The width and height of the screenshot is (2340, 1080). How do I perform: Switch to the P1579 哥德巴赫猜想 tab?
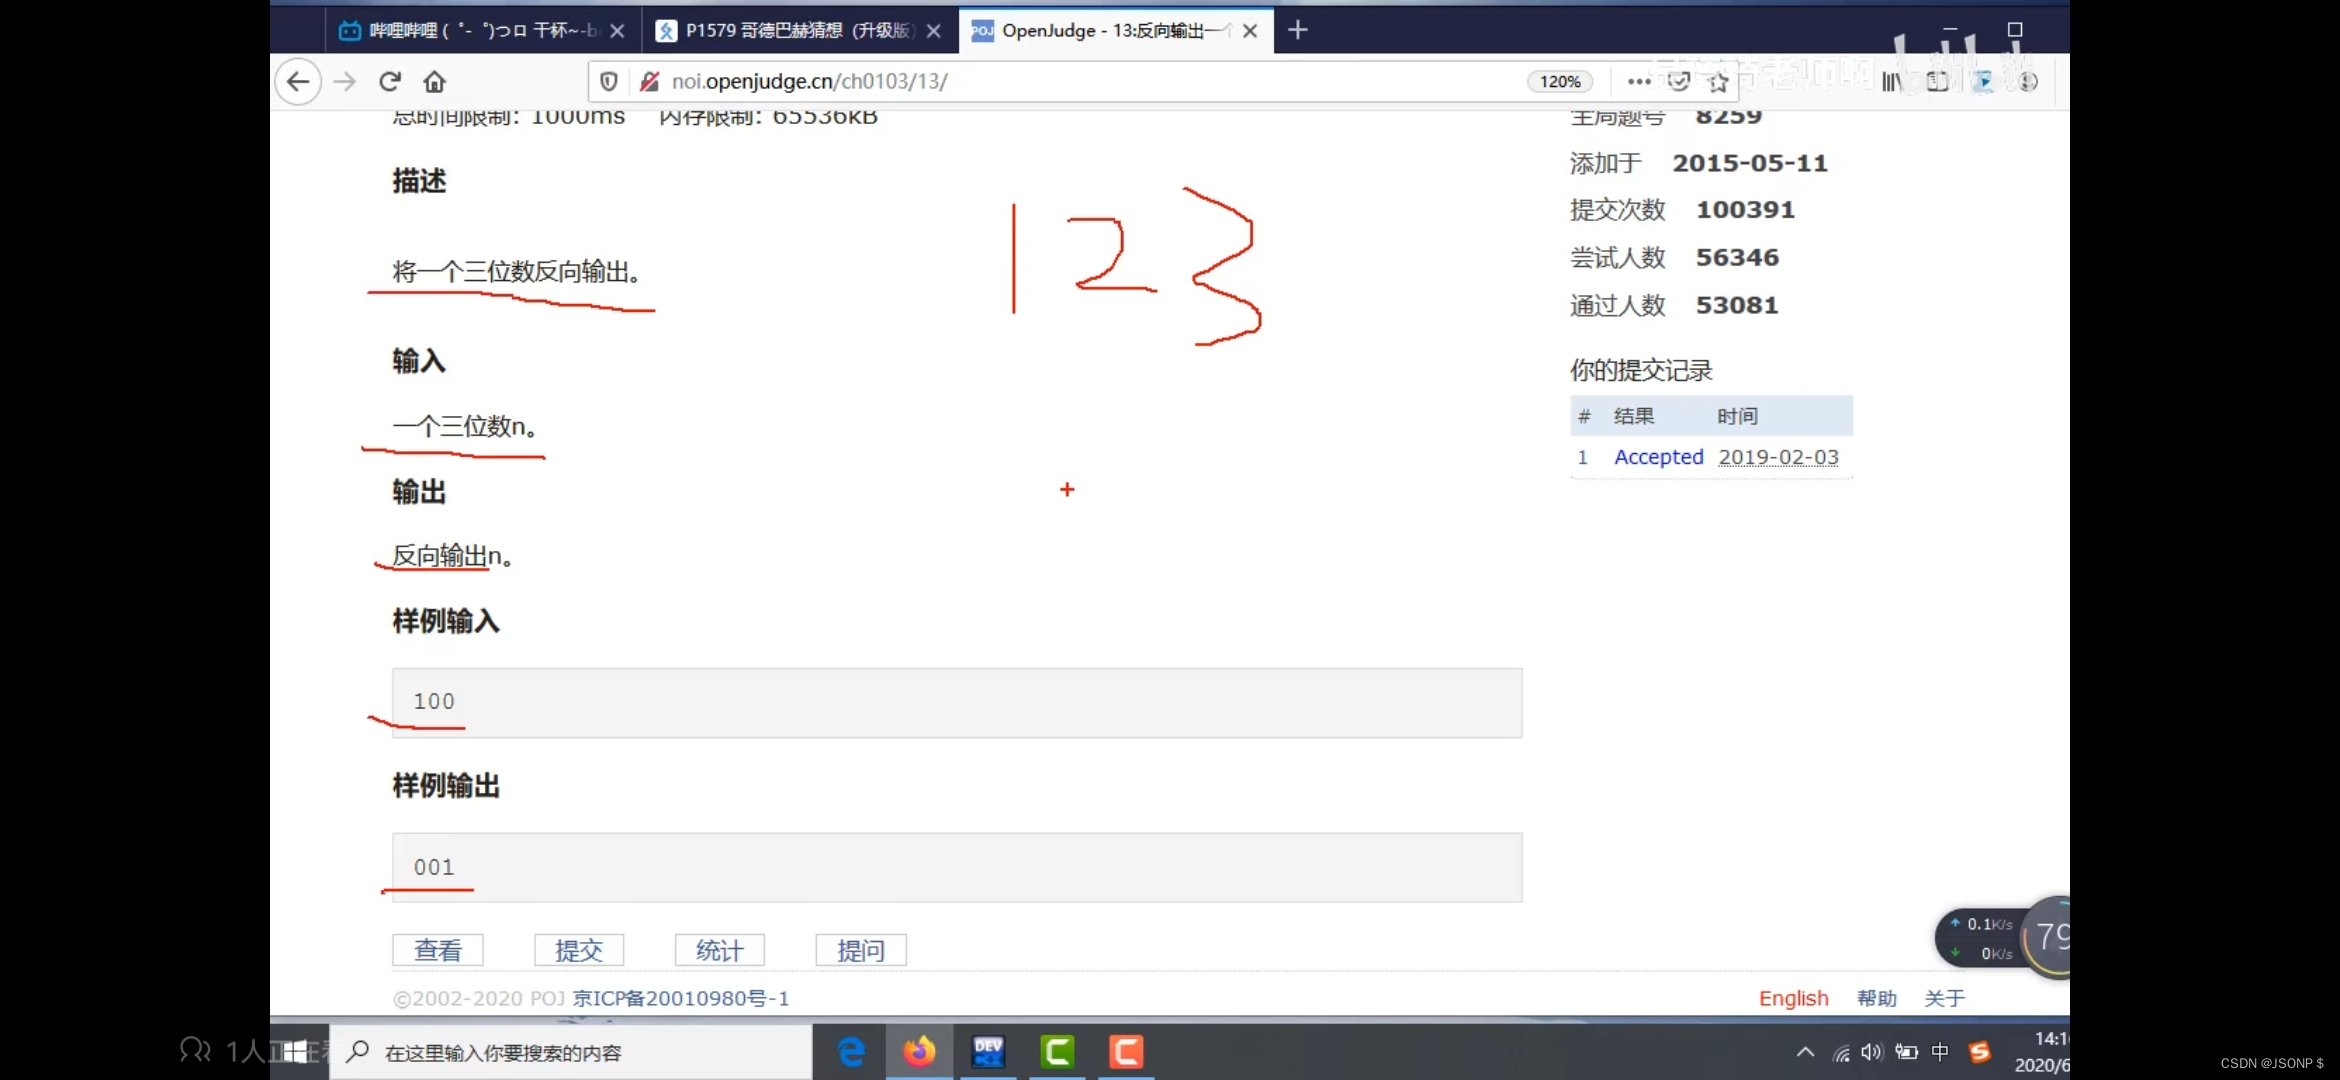[797, 30]
